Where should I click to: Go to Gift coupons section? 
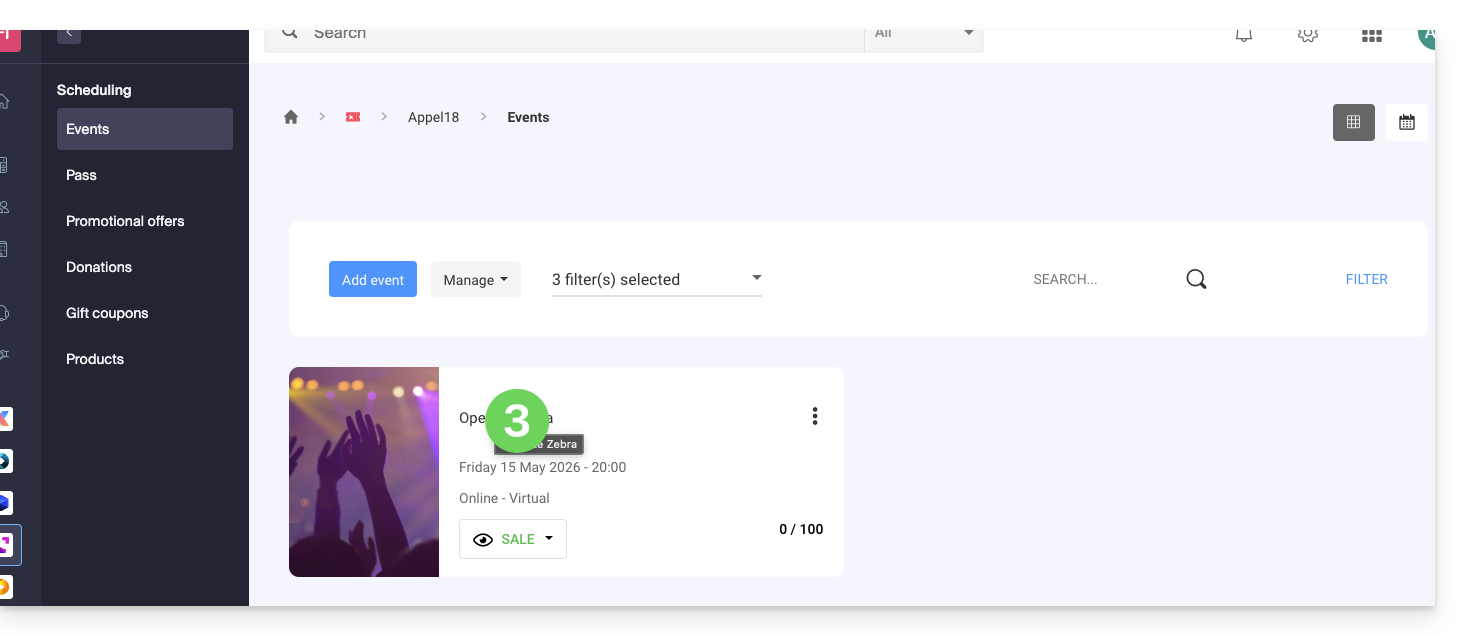point(107,313)
